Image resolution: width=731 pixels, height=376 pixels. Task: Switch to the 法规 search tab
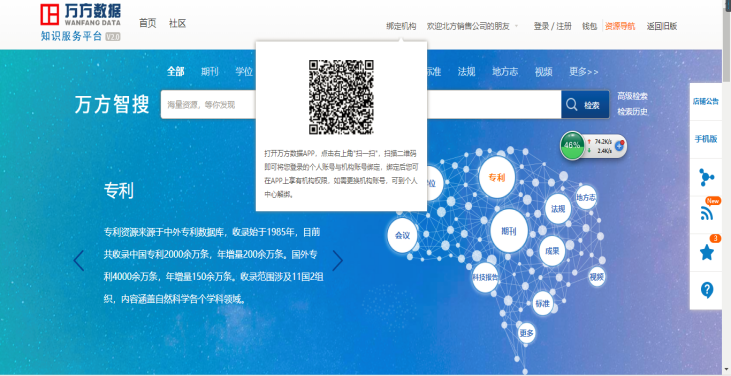466,72
